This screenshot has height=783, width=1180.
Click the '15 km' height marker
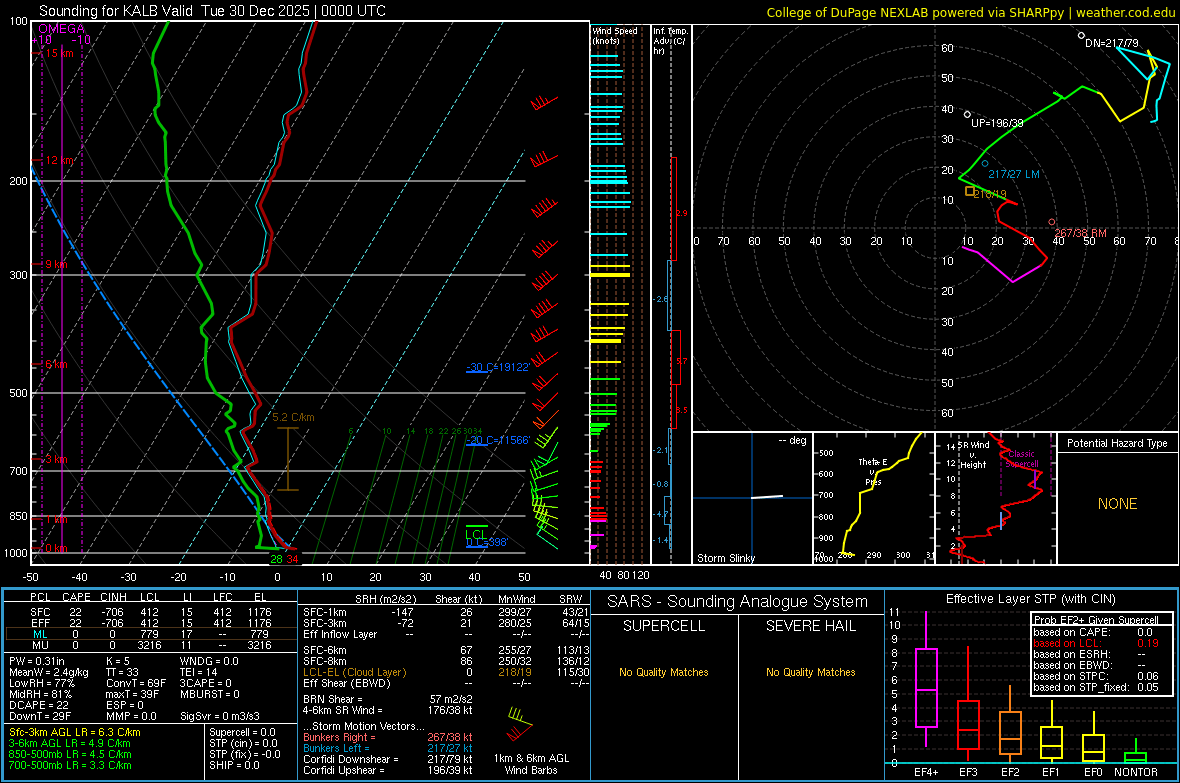coord(59,53)
